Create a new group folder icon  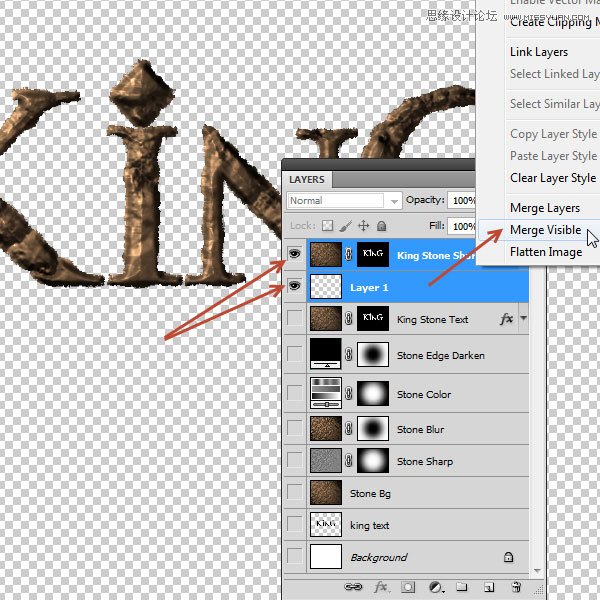click(x=462, y=587)
